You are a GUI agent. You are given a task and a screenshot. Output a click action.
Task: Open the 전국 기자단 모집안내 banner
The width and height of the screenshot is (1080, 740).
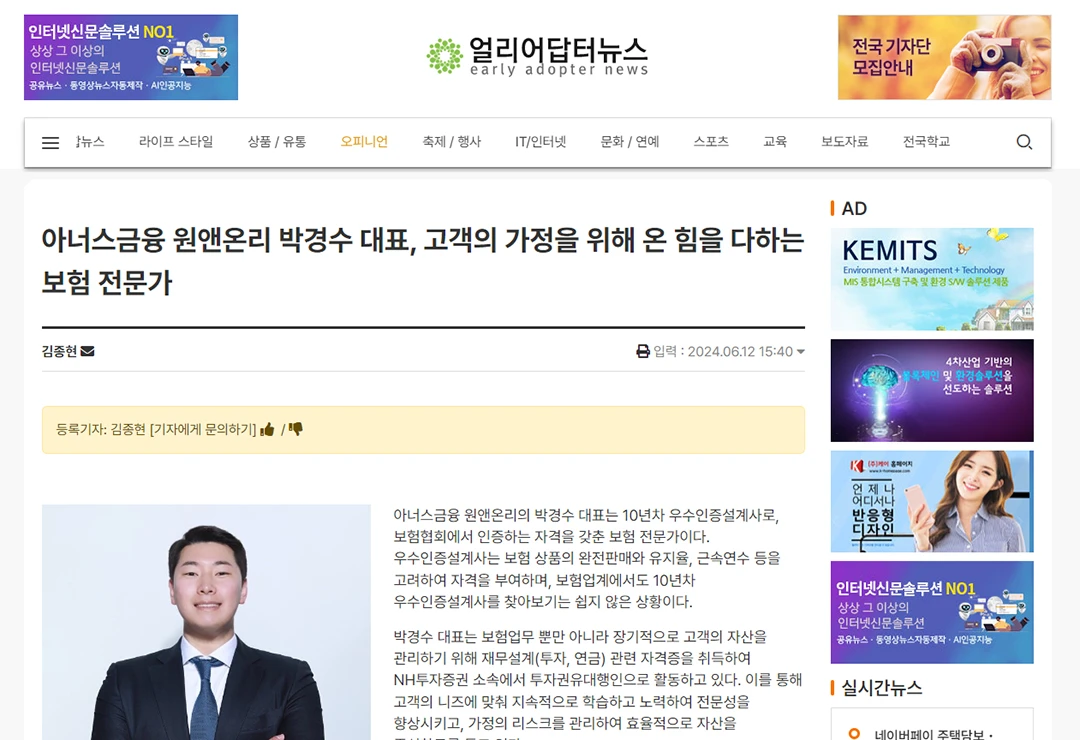(x=944, y=57)
